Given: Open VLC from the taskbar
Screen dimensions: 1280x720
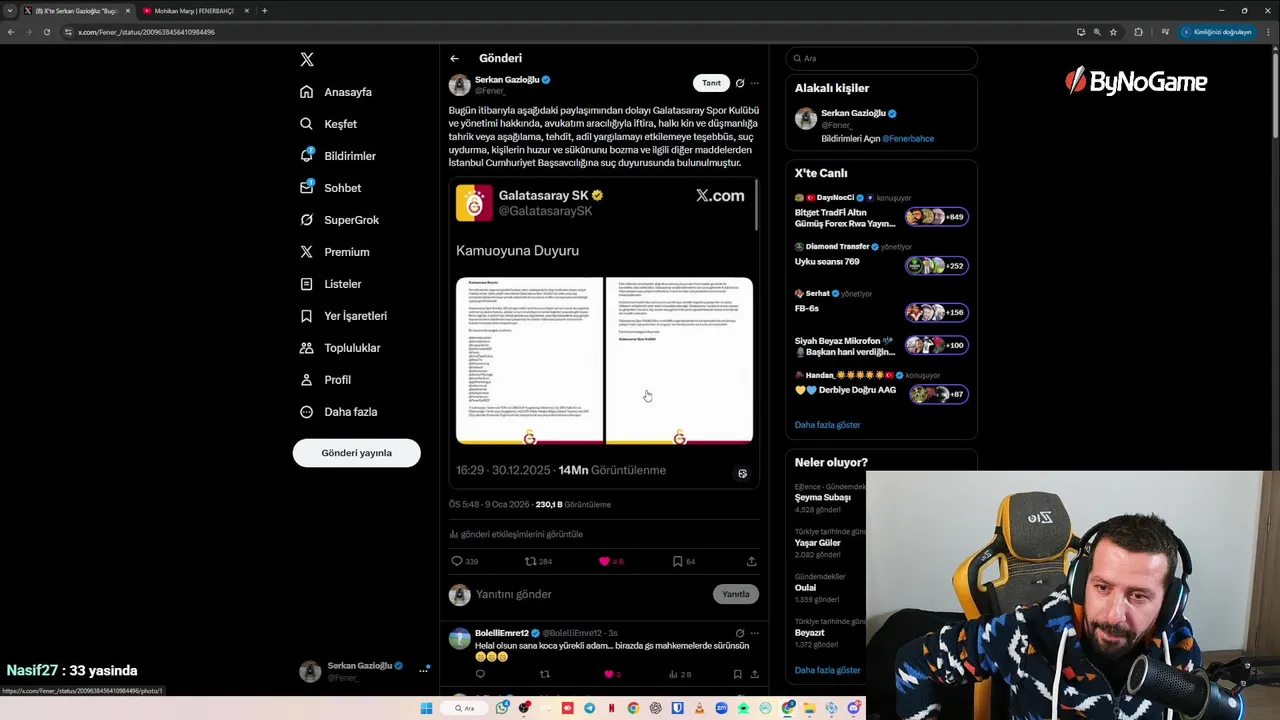Looking at the screenshot, I should point(698,708).
